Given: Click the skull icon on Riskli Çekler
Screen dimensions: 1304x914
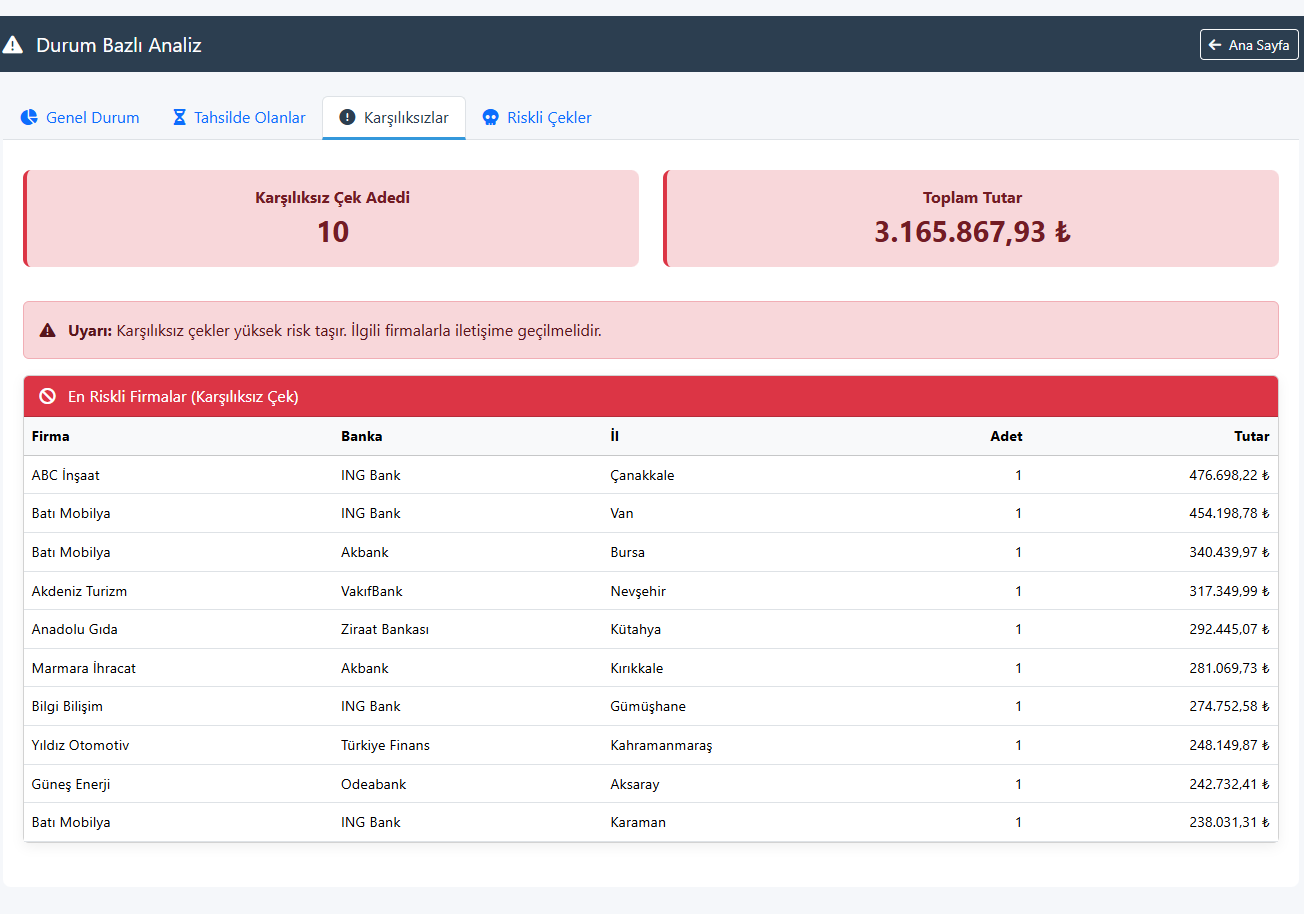Looking at the screenshot, I should coord(490,118).
